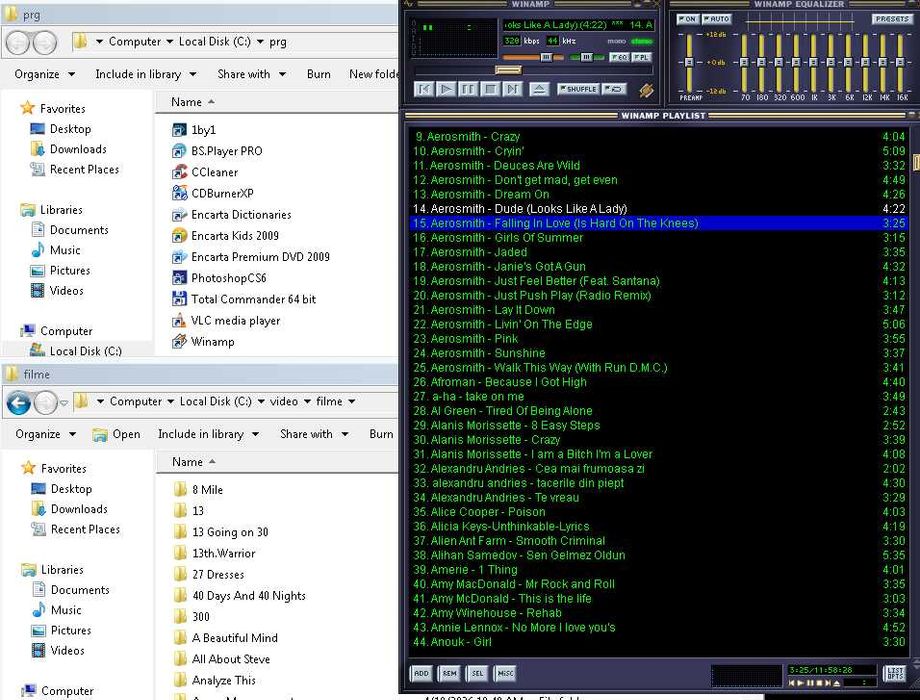
Task: Click Winamp's Play button
Action: click(446, 89)
